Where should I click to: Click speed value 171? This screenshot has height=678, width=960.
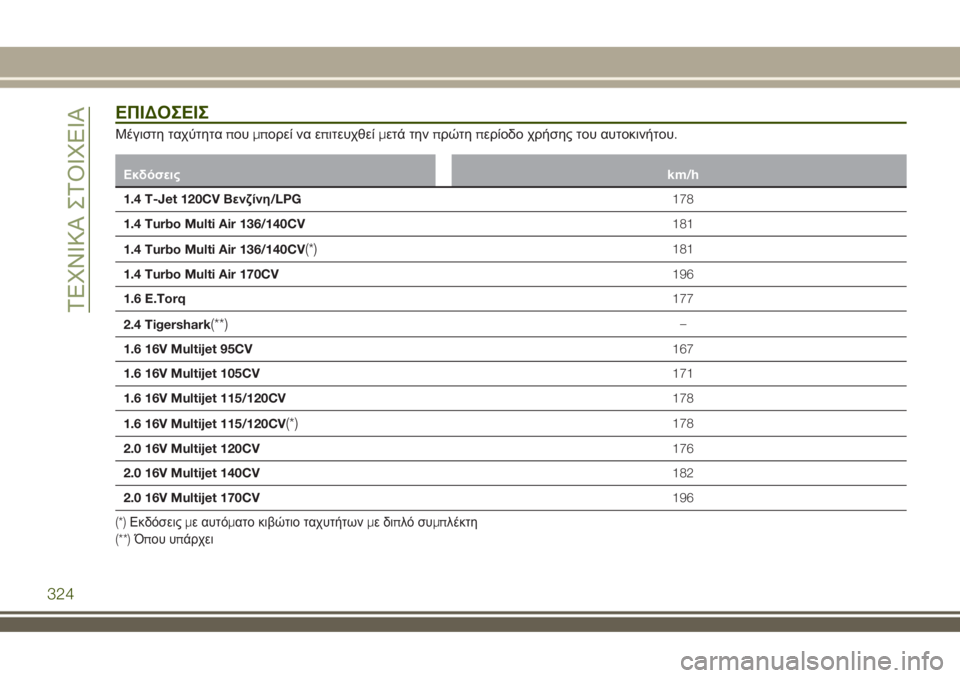click(x=683, y=374)
